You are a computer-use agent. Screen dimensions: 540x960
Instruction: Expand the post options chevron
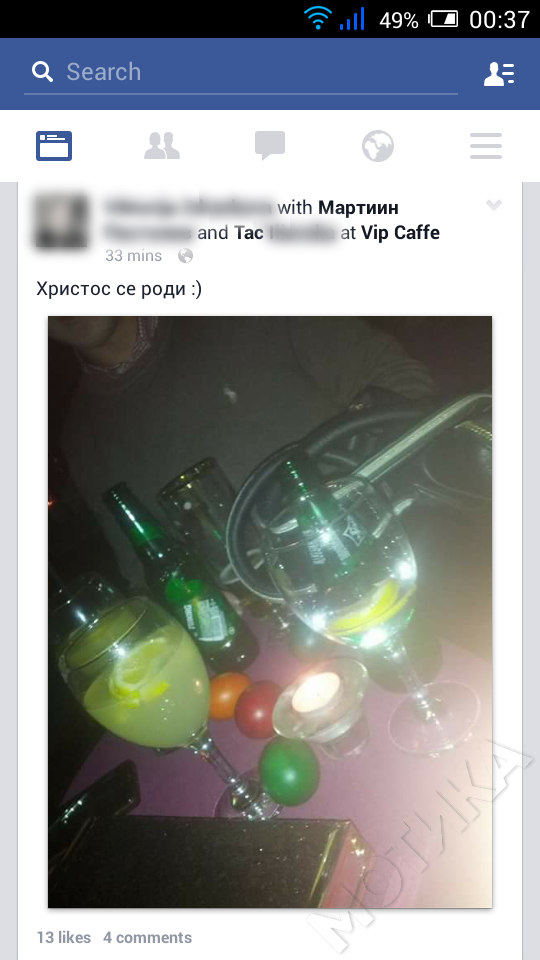(494, 205)
